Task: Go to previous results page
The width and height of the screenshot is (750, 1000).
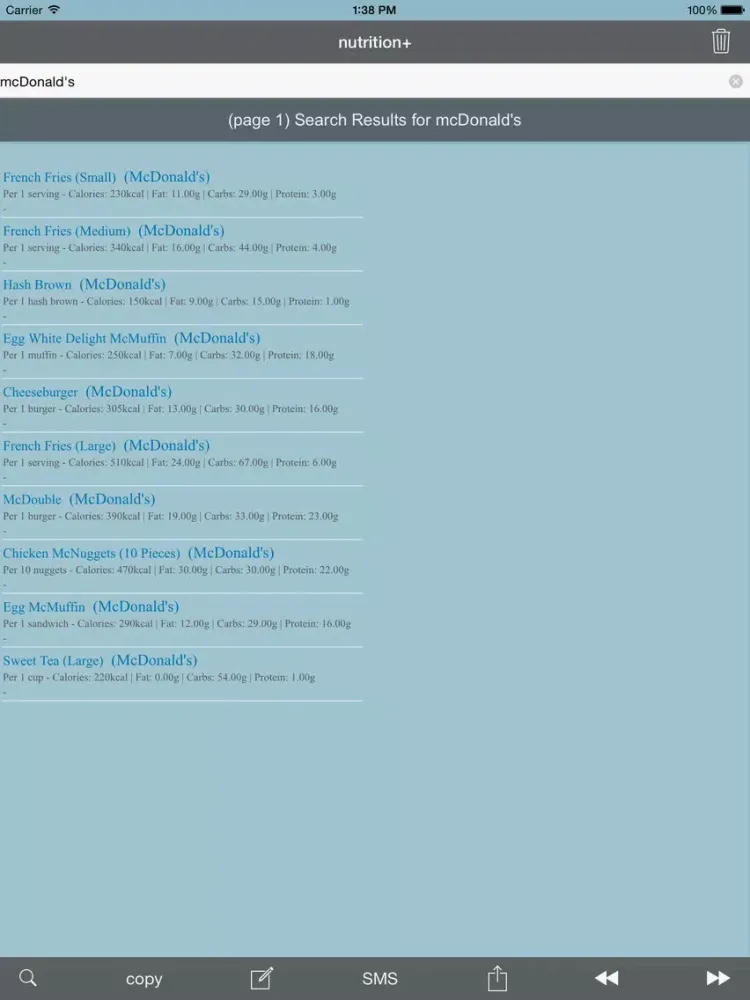Action: tap(607, 978)
